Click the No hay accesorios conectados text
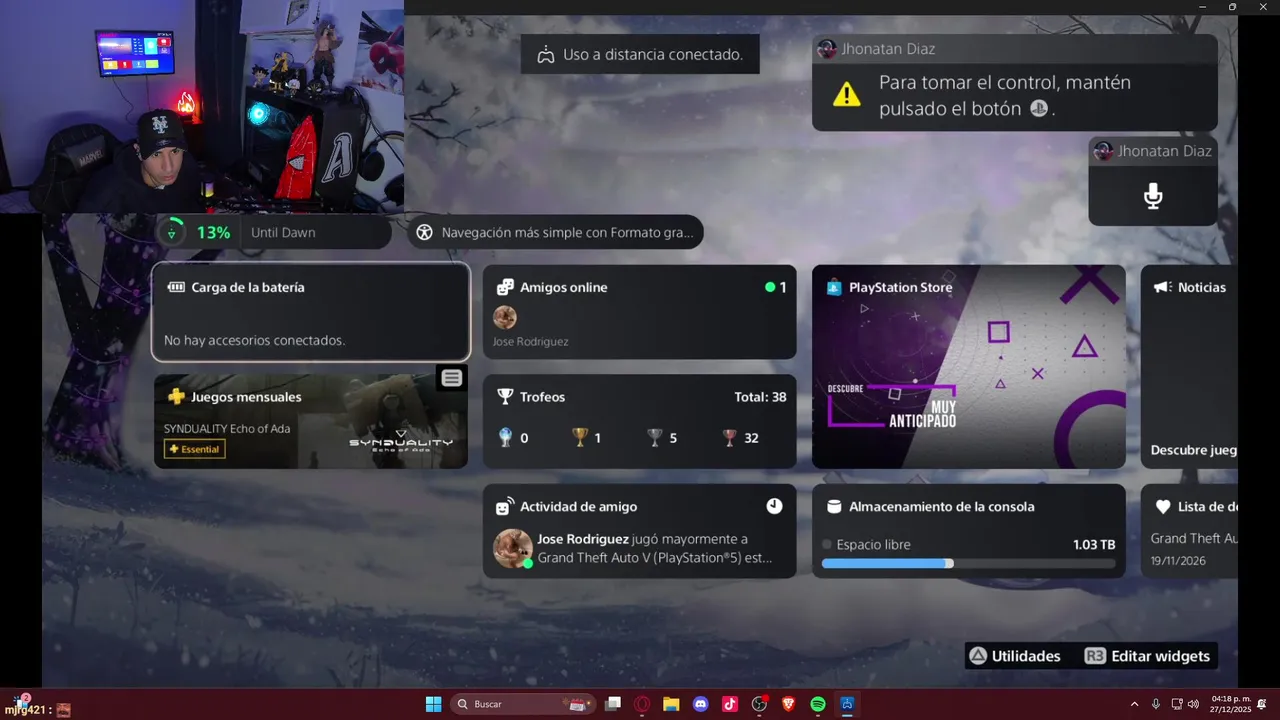Image resolution: width=1280 pixels, height=720 pixels. coord(254,340)
